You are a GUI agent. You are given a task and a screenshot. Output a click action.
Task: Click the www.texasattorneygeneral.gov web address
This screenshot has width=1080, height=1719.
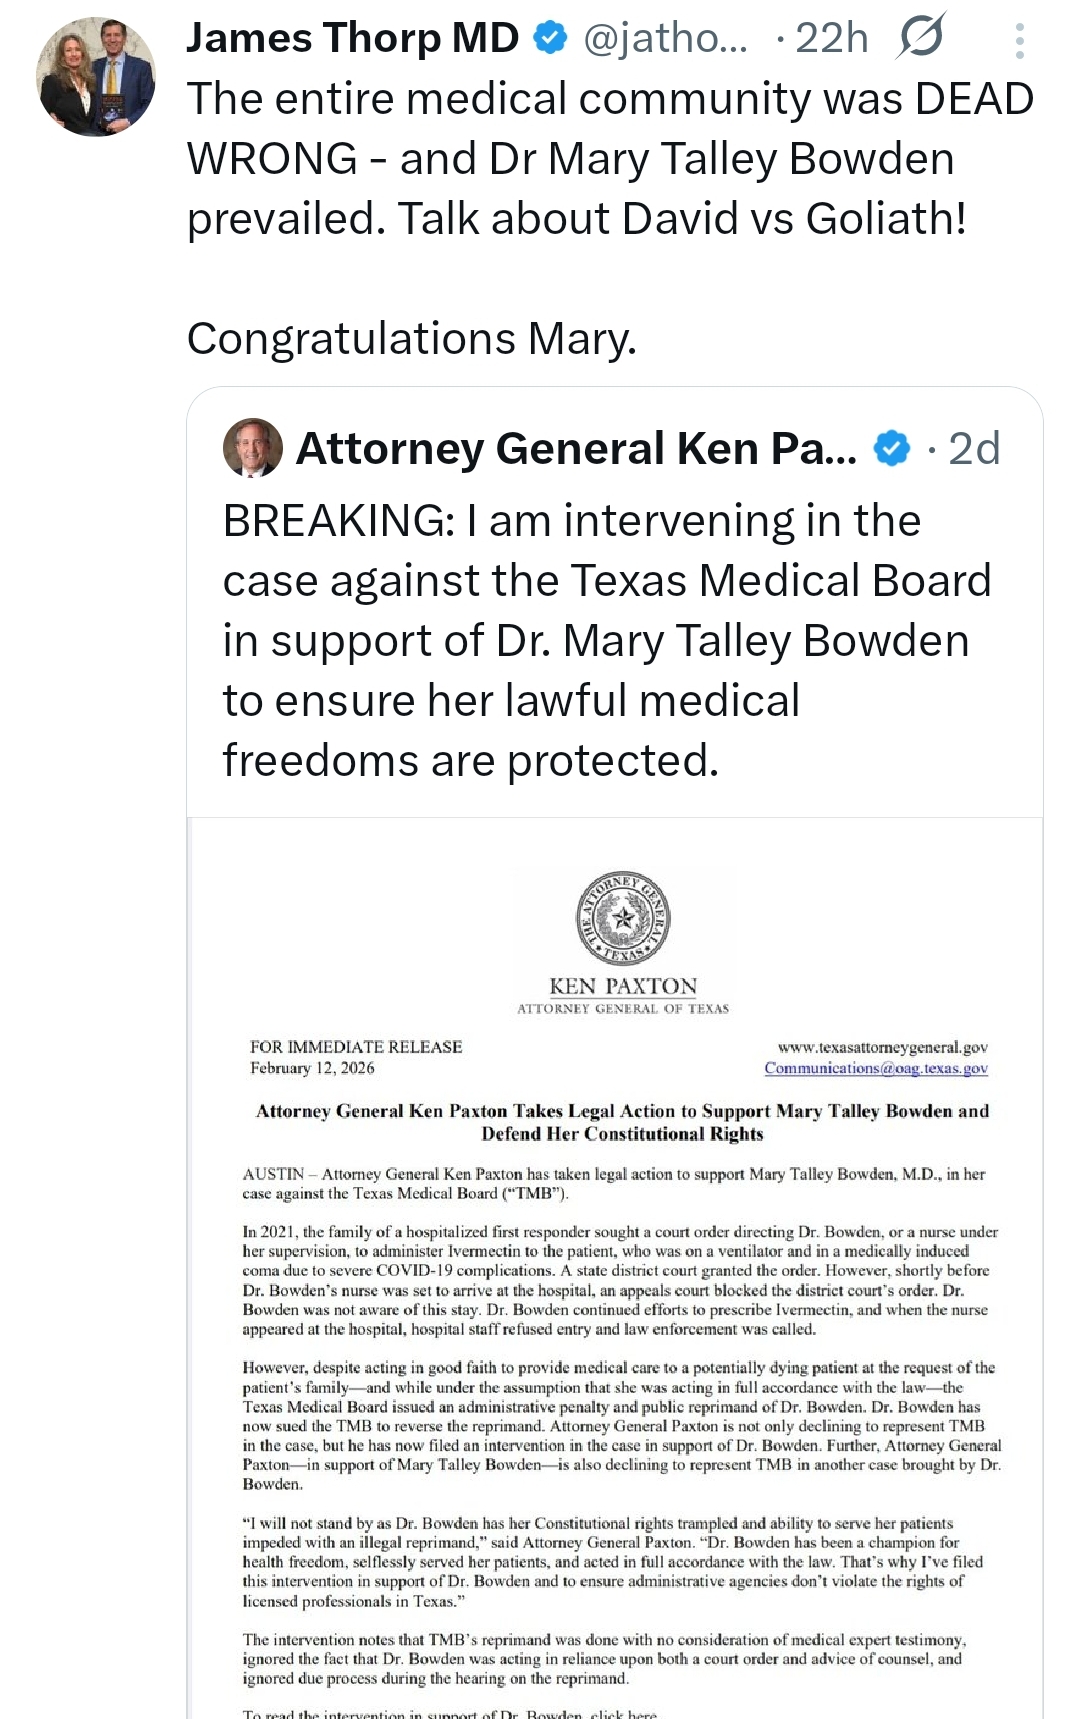click(x=882, y=1047)
